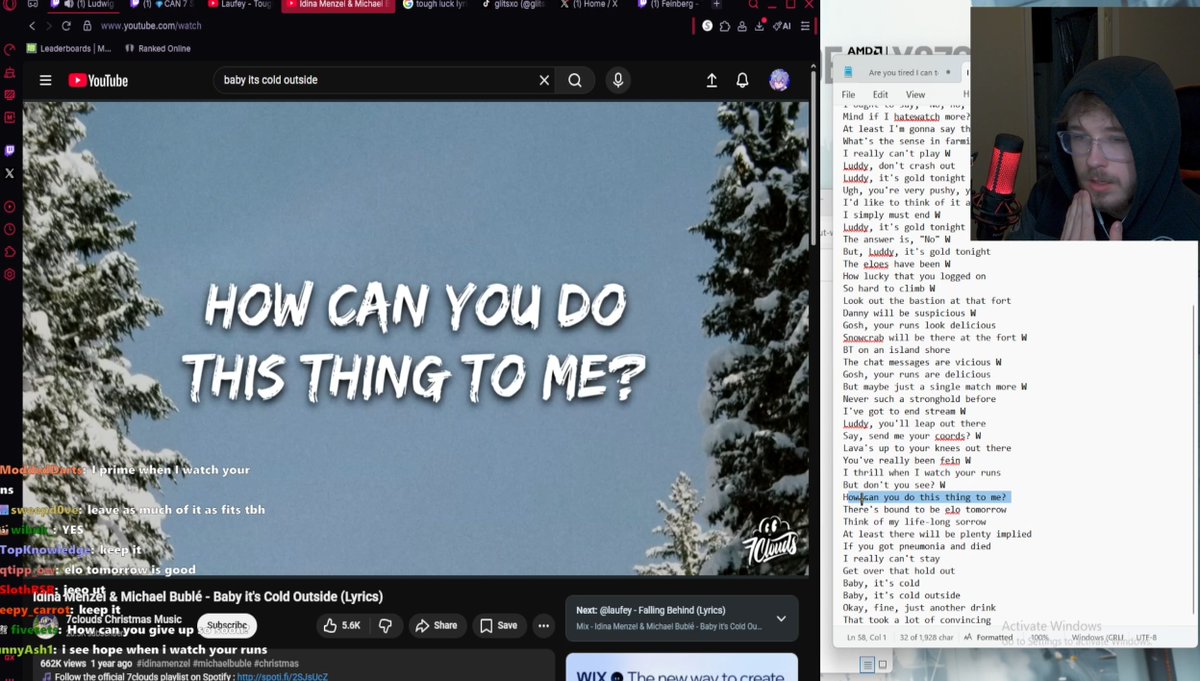Open Notepad Edit menu
The image size is (1200, 681).
[880, 94]
